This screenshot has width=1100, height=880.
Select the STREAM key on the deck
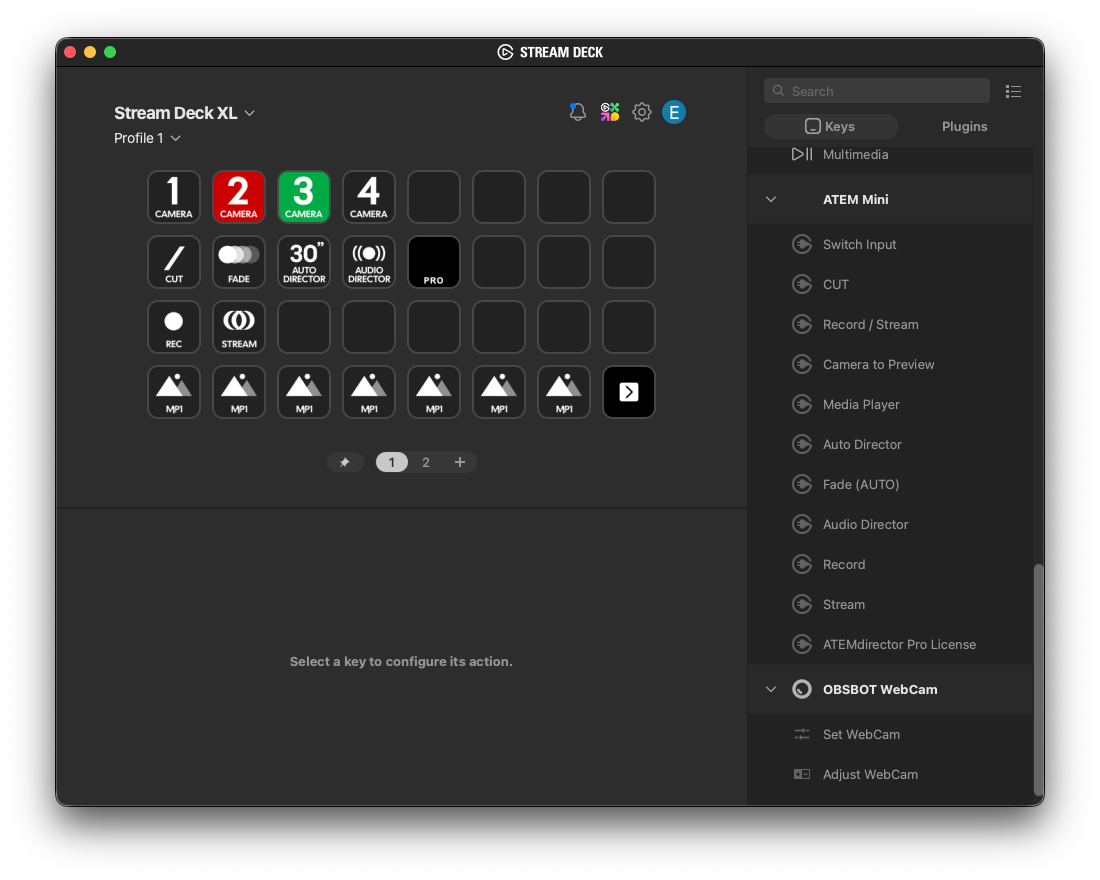point(239,327)
